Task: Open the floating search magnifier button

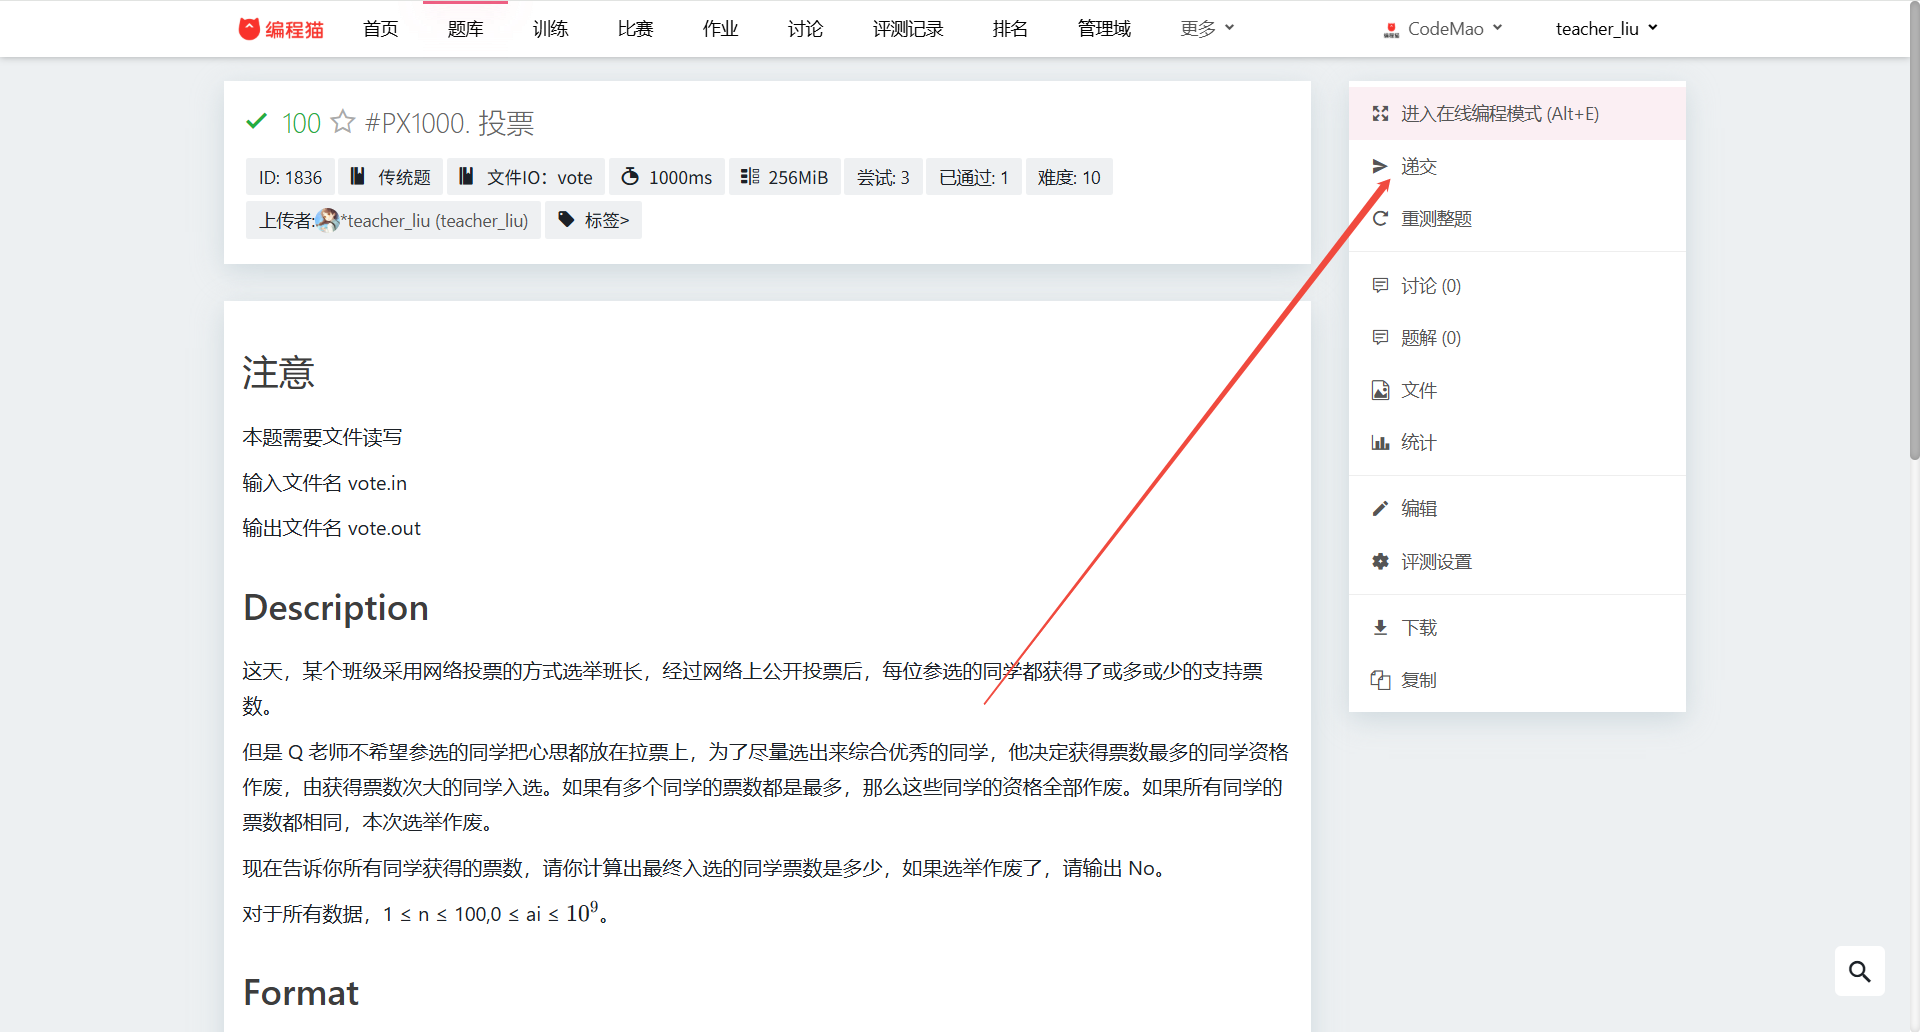Action: [x=1859, y=971]
